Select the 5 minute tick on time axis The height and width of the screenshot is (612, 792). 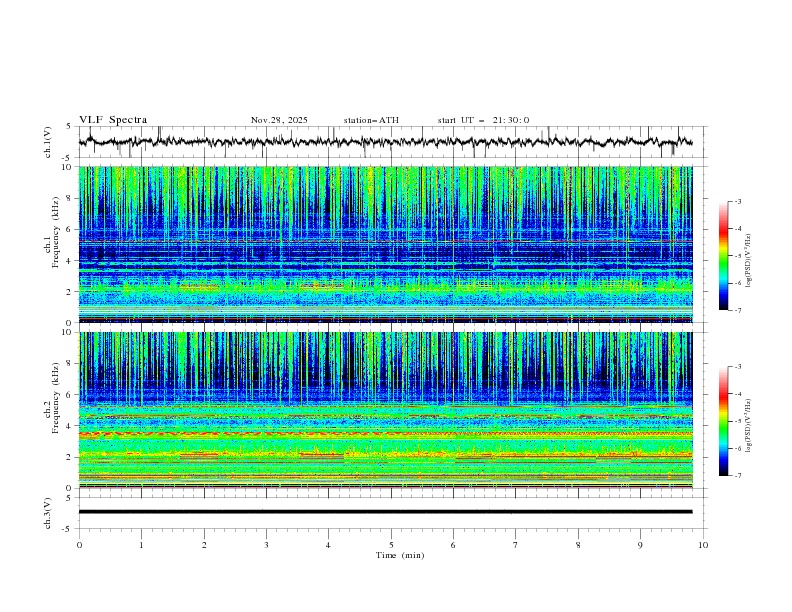point(391,544)
